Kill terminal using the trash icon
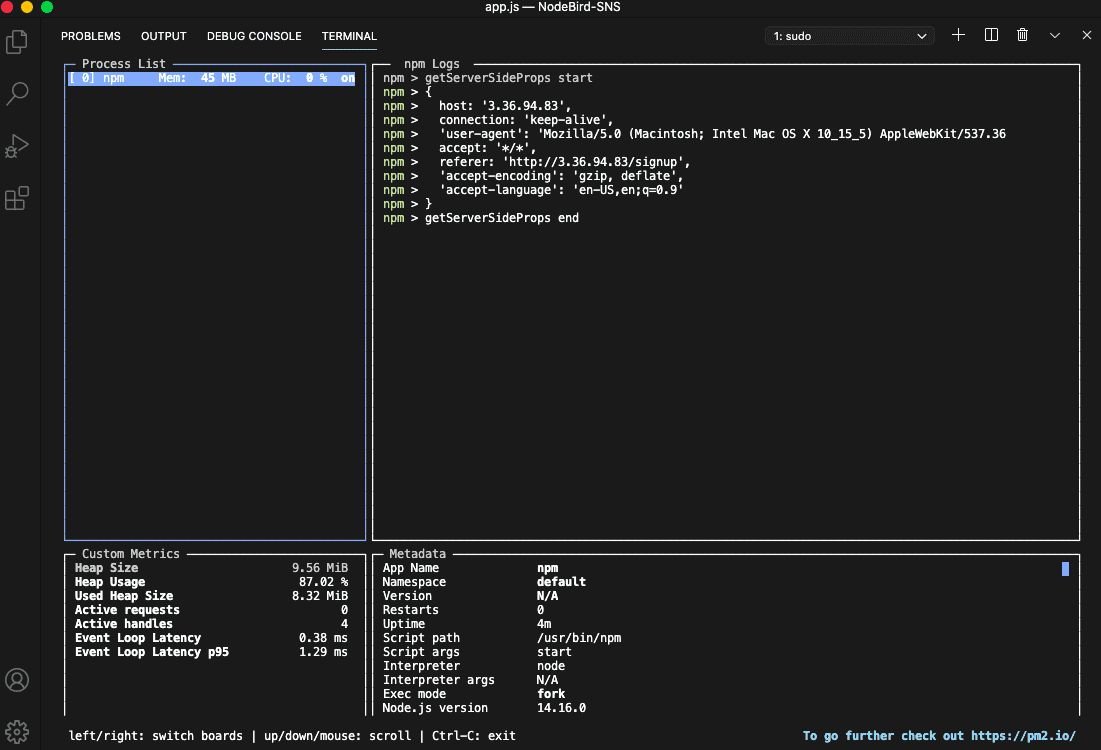Image resolution: width=1101 pixels, height=750 pixels. coord(1022,35)
